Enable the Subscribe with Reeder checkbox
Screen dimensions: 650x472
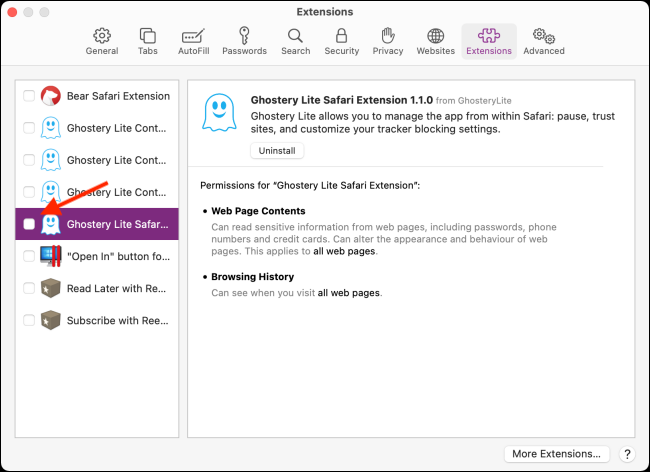point(29,320)
